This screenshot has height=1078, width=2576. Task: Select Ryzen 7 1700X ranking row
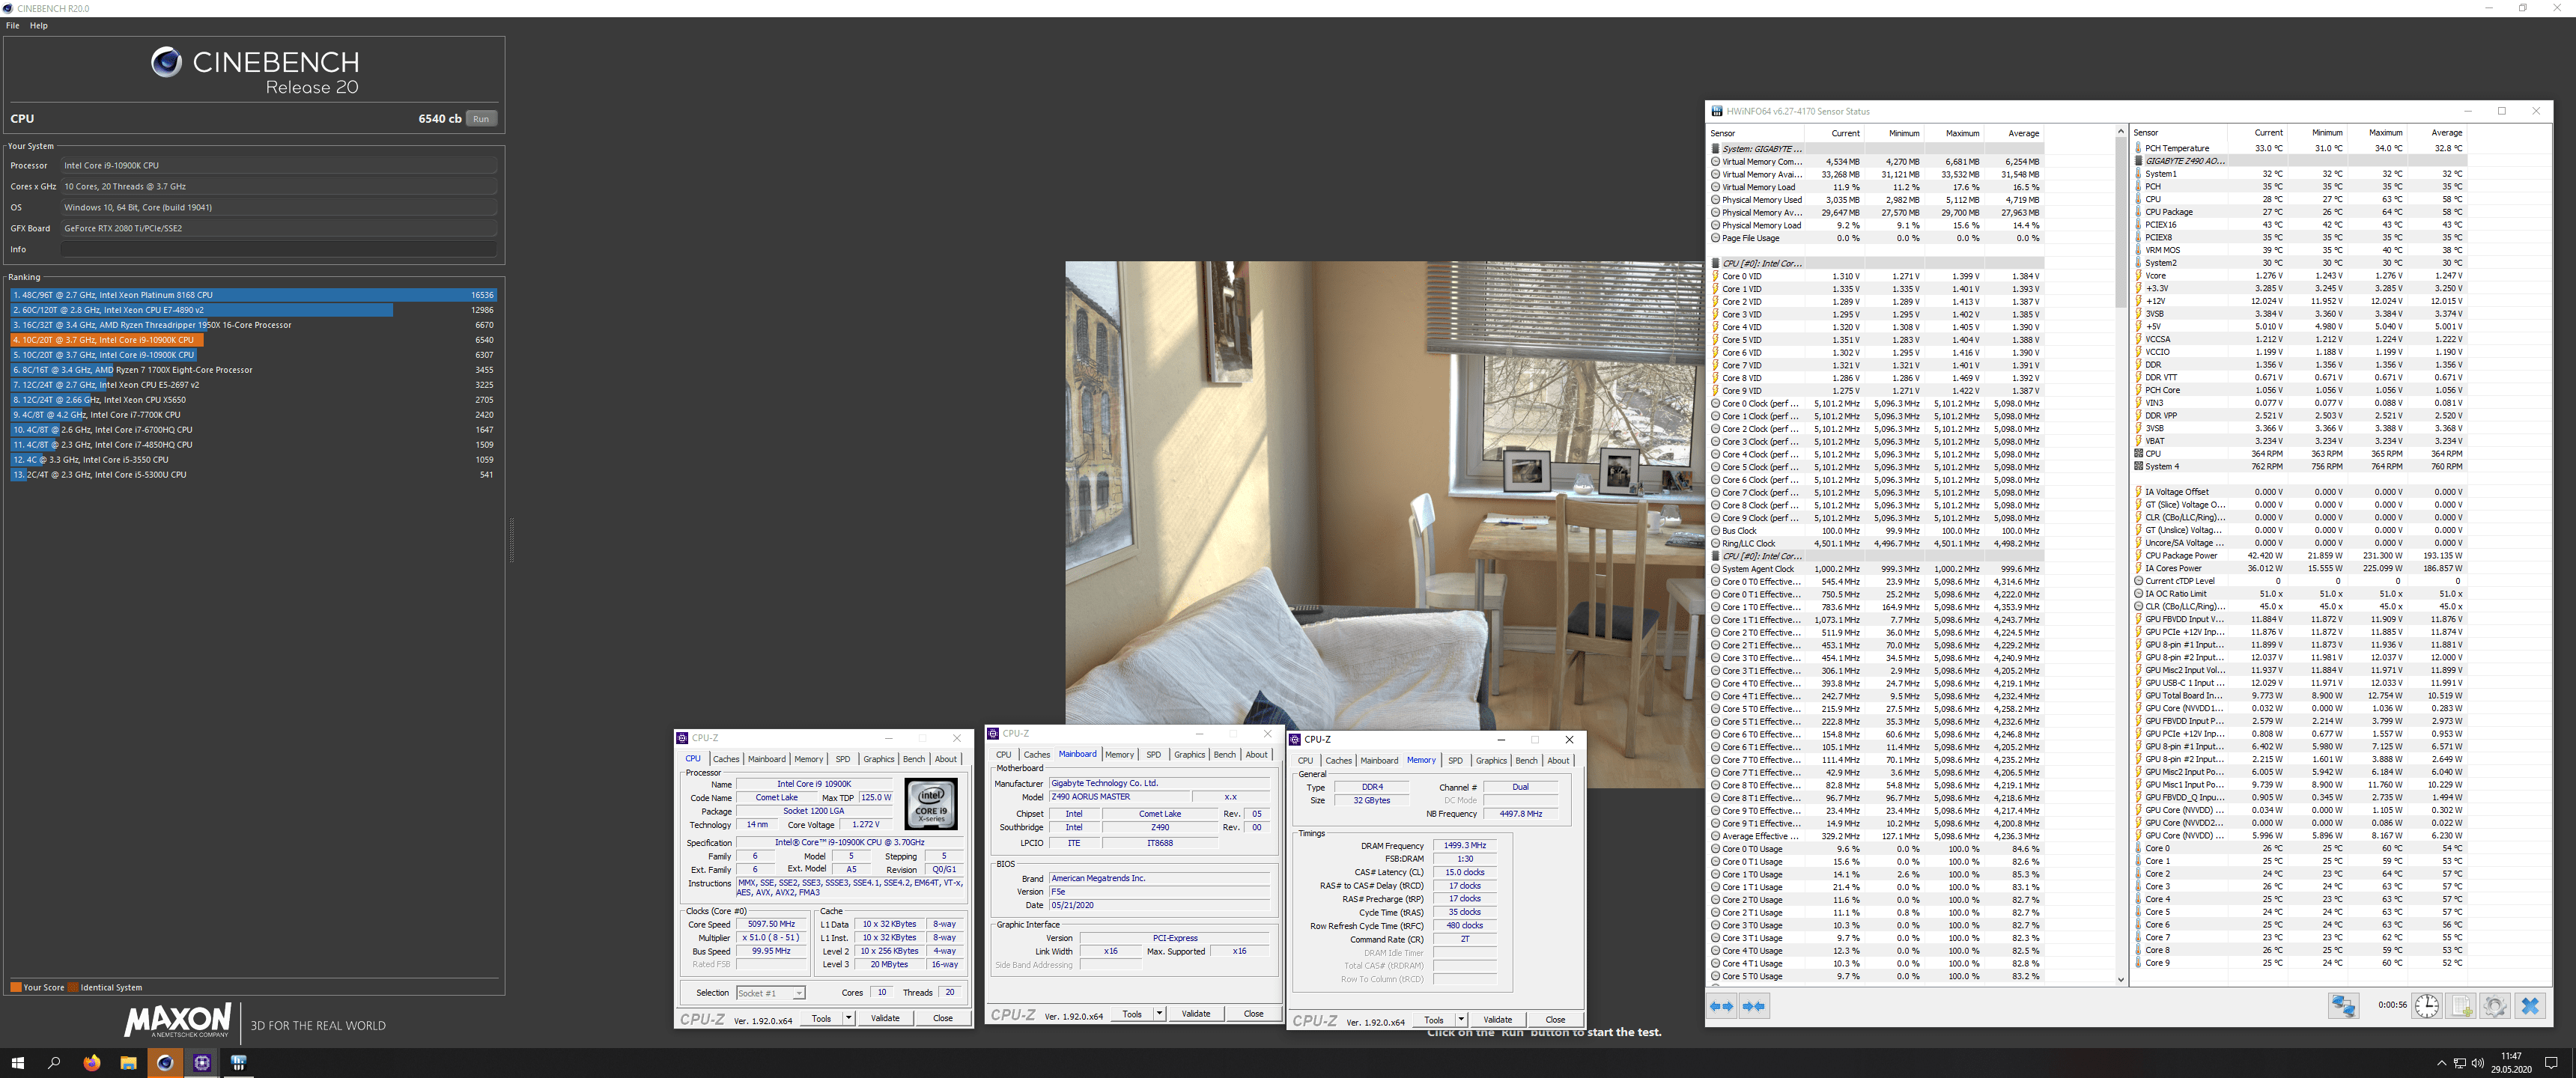click(x=254, y=370)
